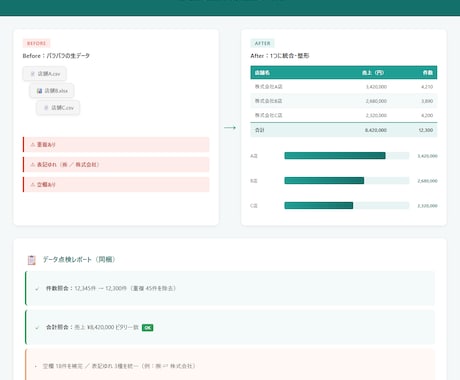Click the B店 sales bar
Image resolution: width=460 pixels, height=380 pixels.
pos(324,181)
